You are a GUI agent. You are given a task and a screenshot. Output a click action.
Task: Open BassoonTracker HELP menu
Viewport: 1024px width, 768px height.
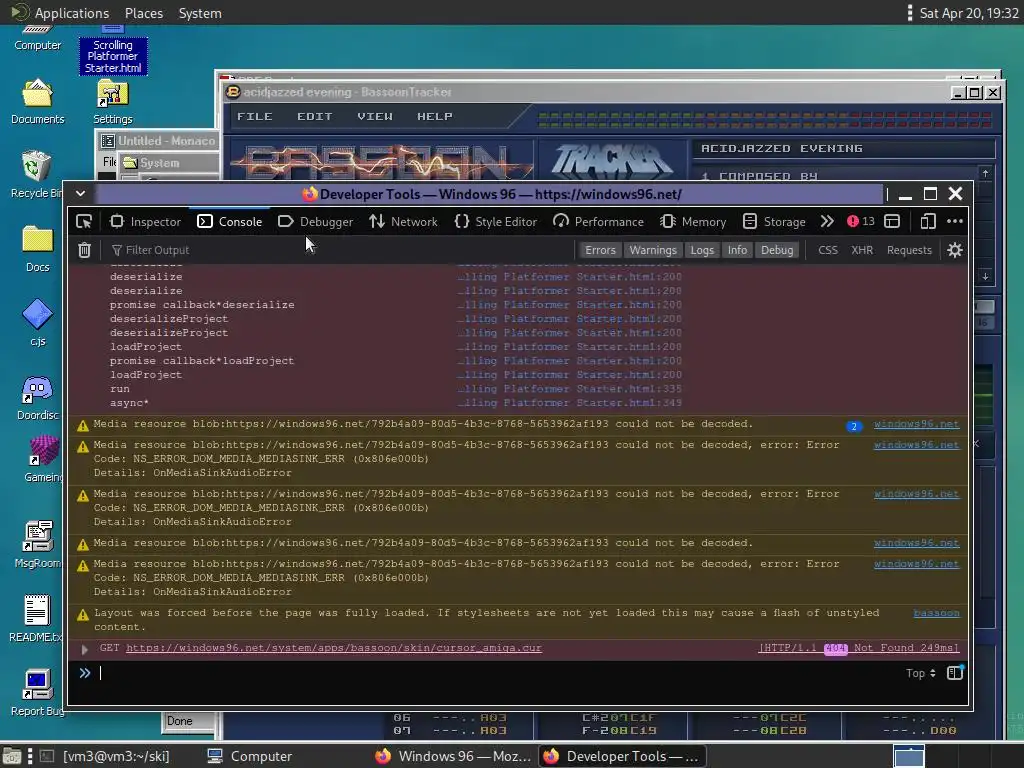(435, 116)
